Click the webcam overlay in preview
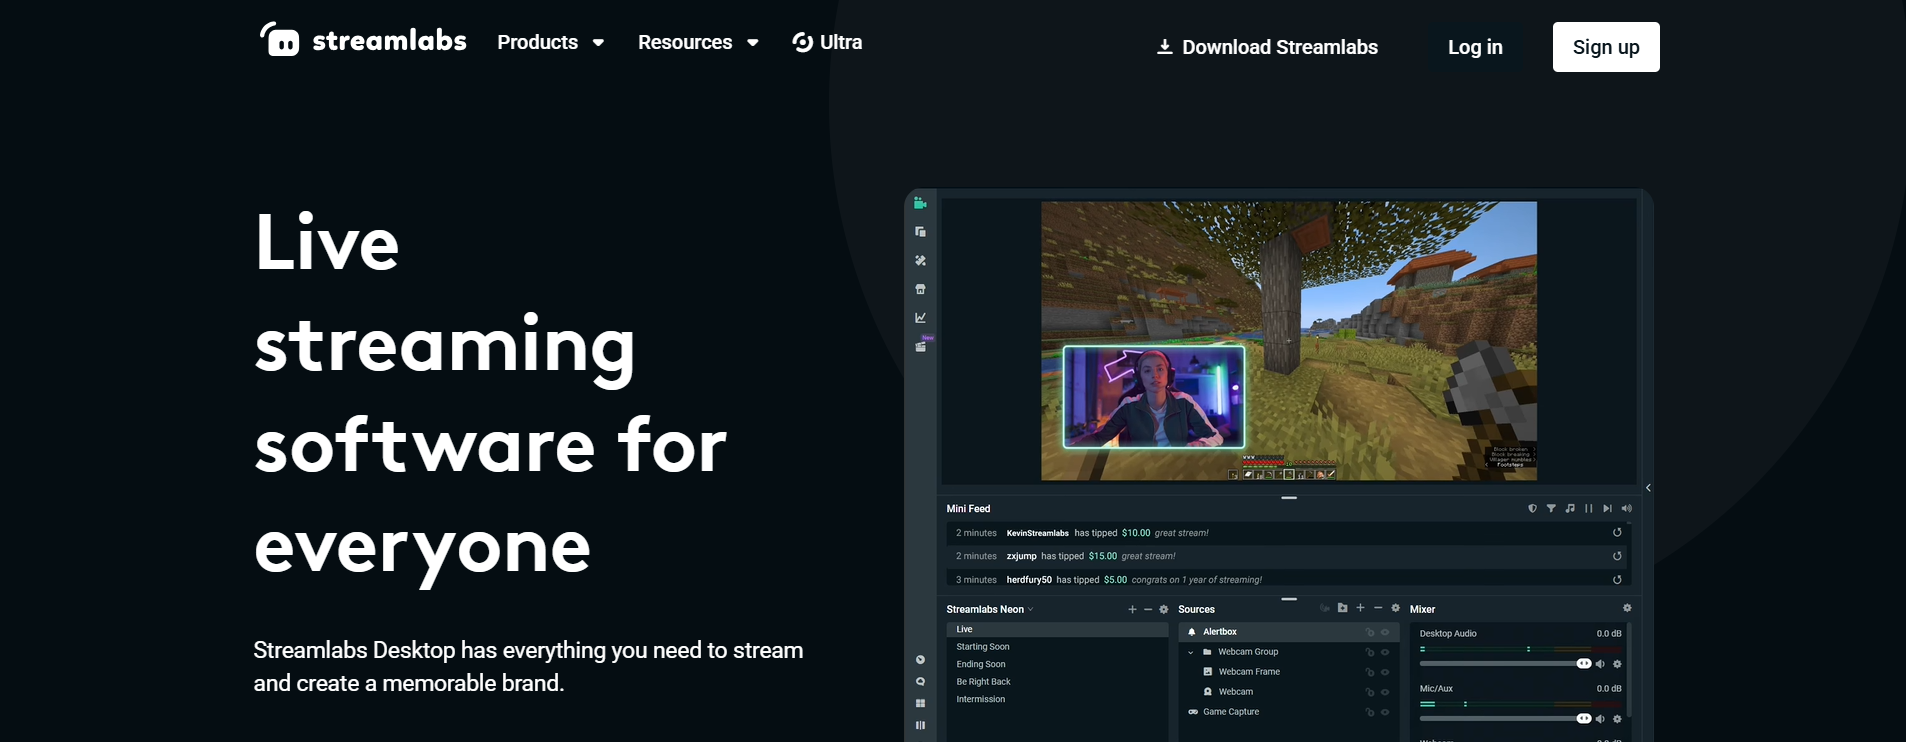This screenshot has width=1906, height=742. pyautogui.click(x=1153, y=397)
